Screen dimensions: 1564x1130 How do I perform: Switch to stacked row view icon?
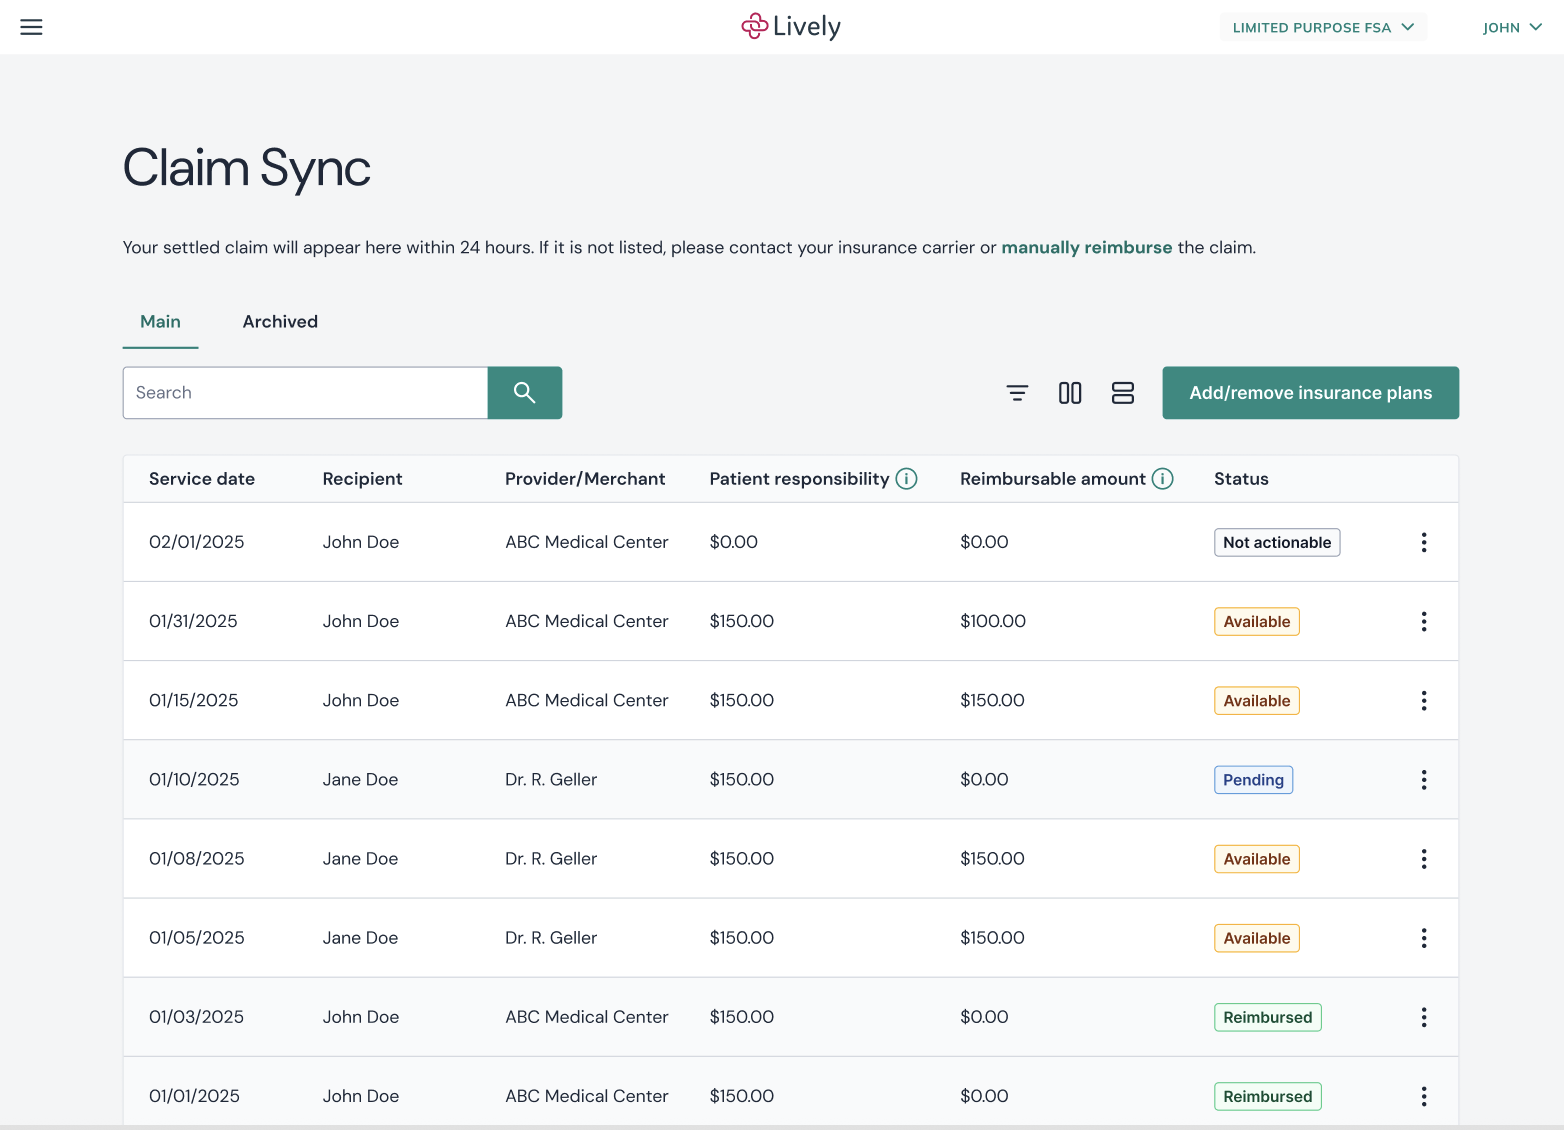pyautogui.click(x=1123, y=393)
